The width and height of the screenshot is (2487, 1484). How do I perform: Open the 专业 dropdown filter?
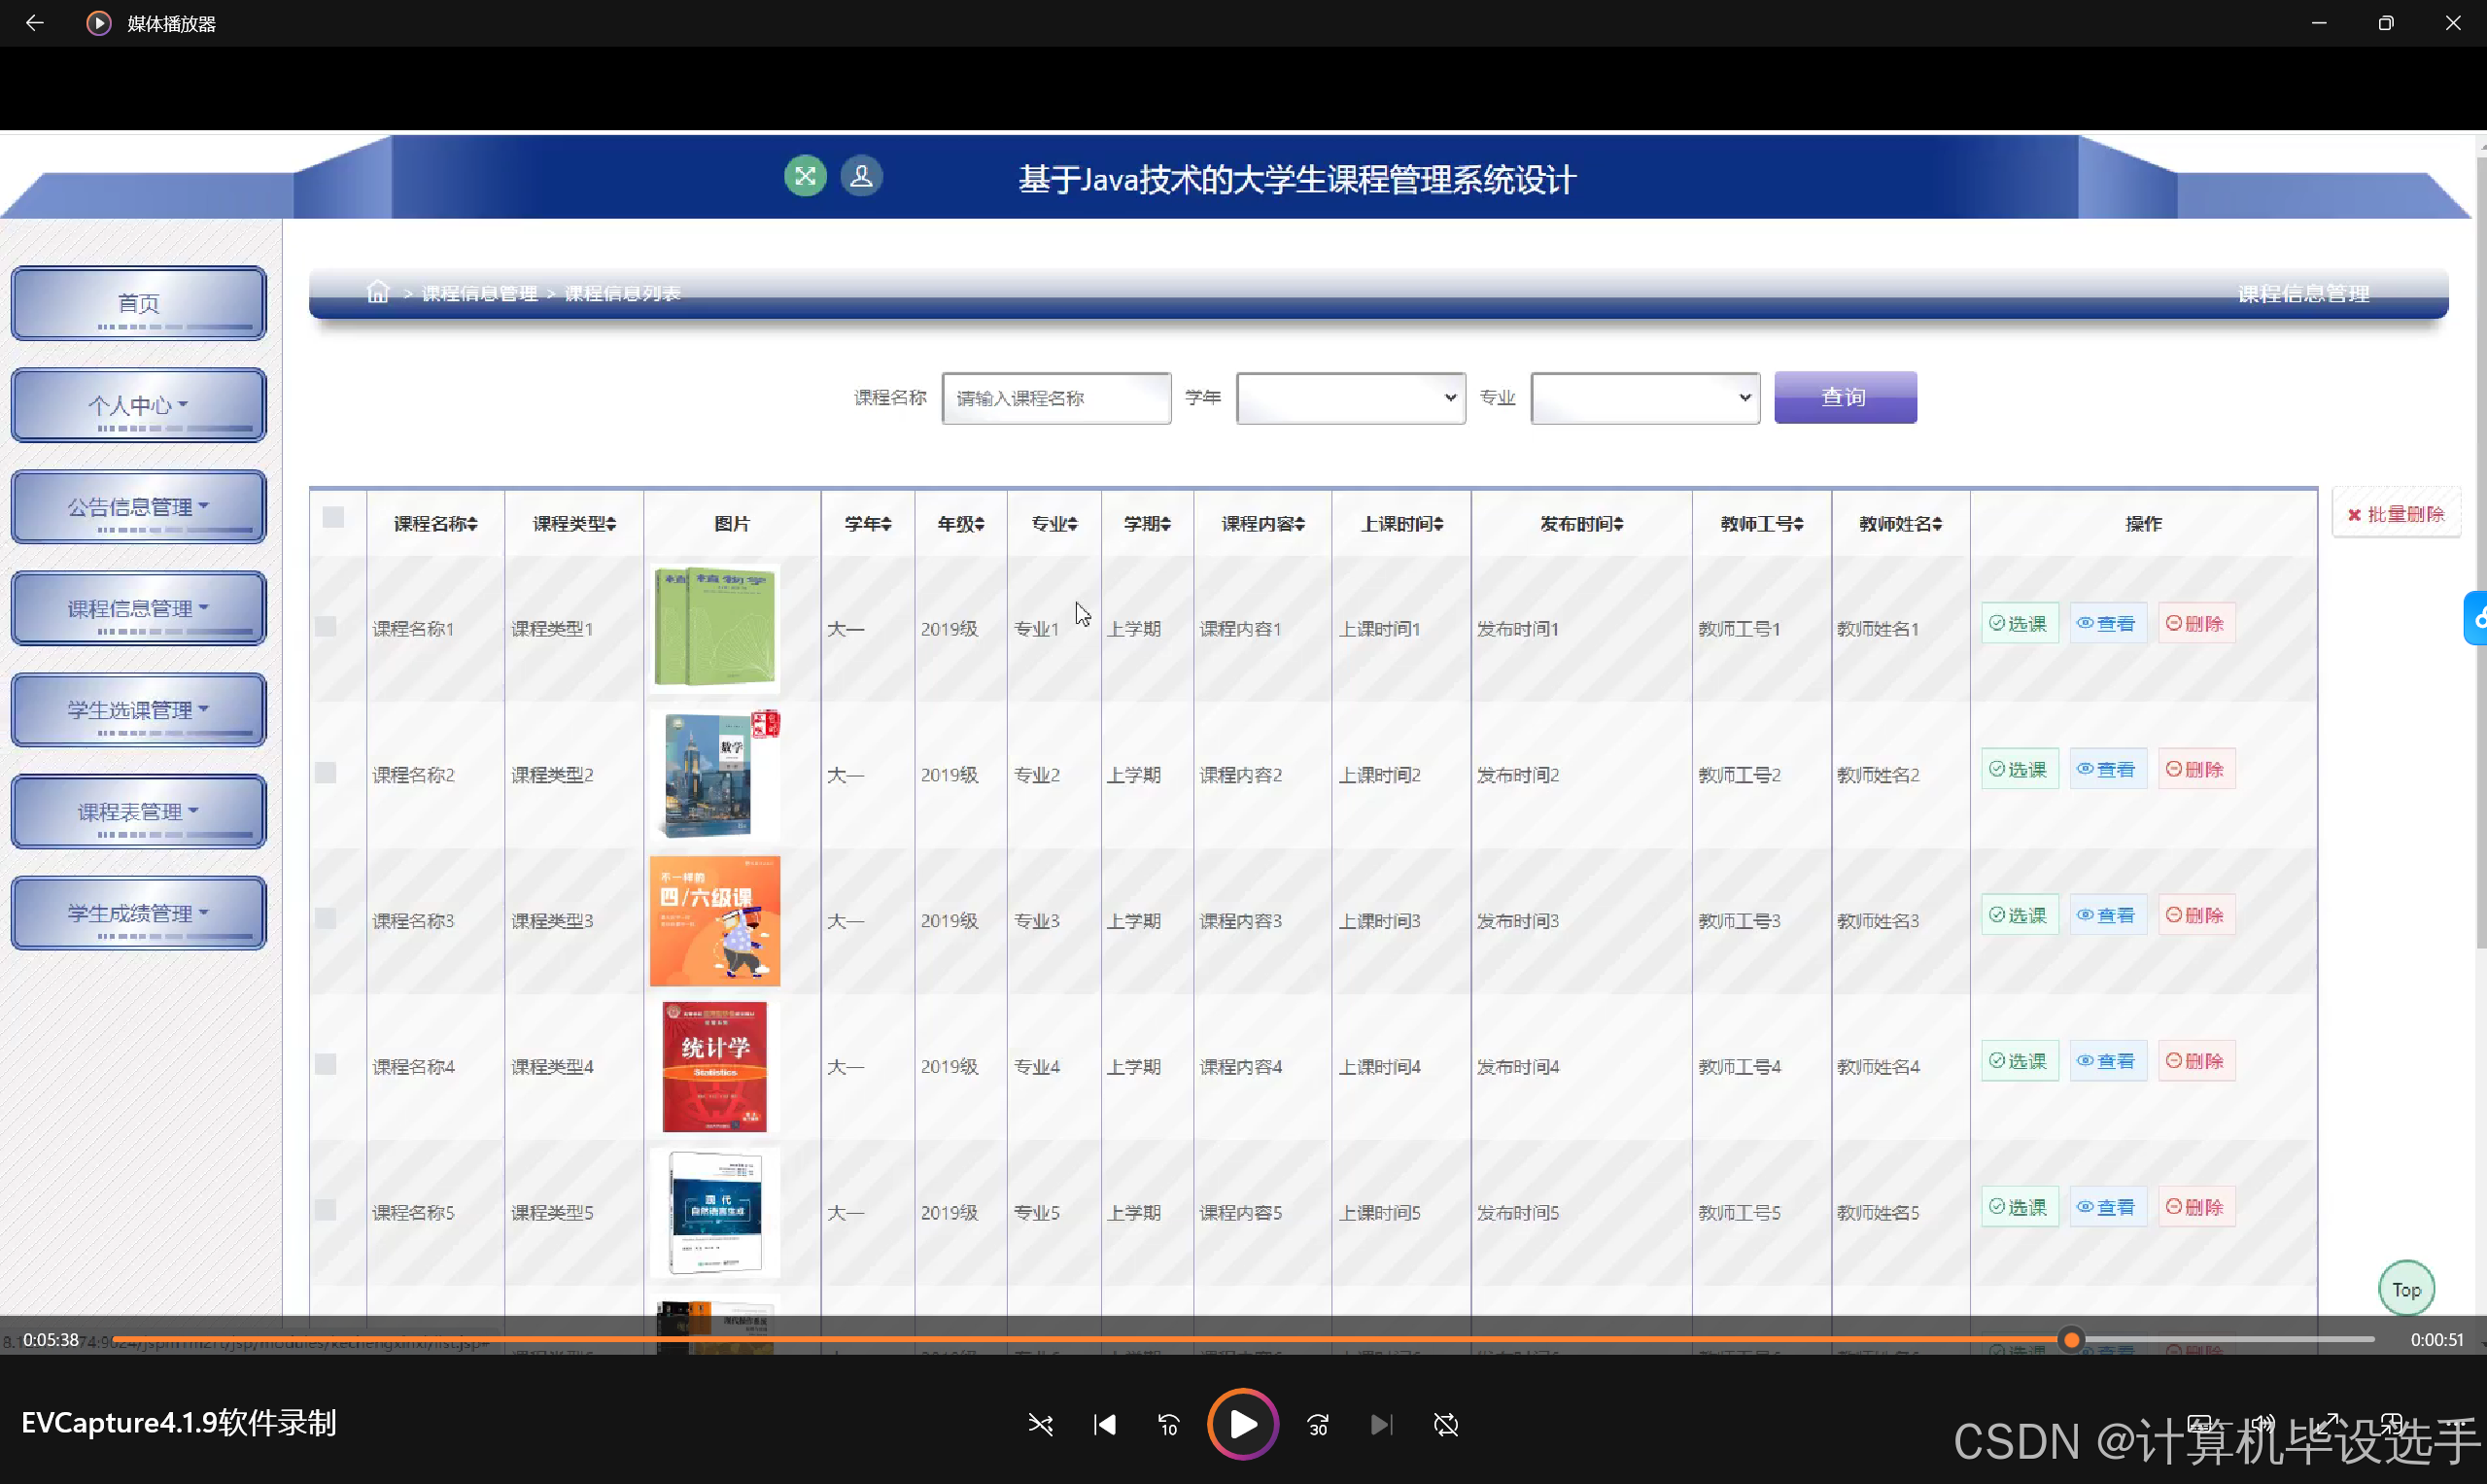tap(1645, 398)
